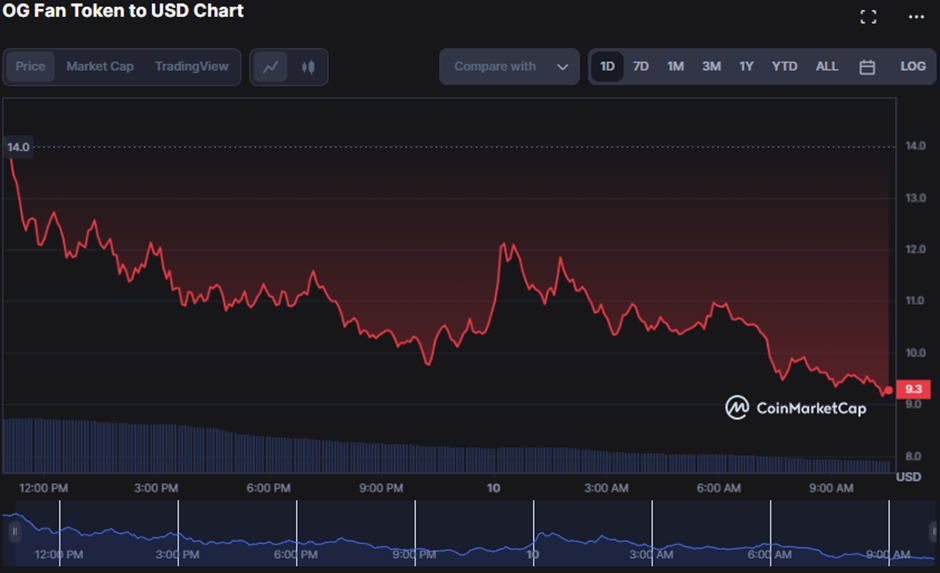Screen dimensions: 940x573
Task: Click the 9:00 AM x-axis label
Action: (831, 488)
